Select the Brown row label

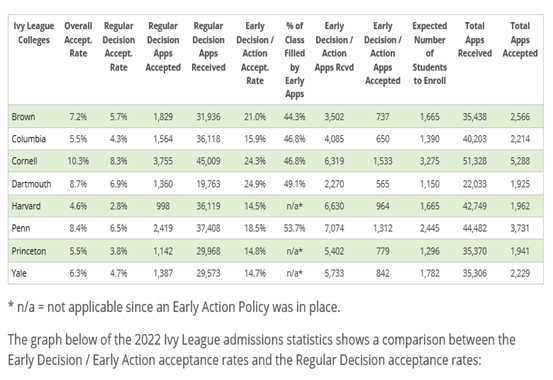[x=23, y=117]
